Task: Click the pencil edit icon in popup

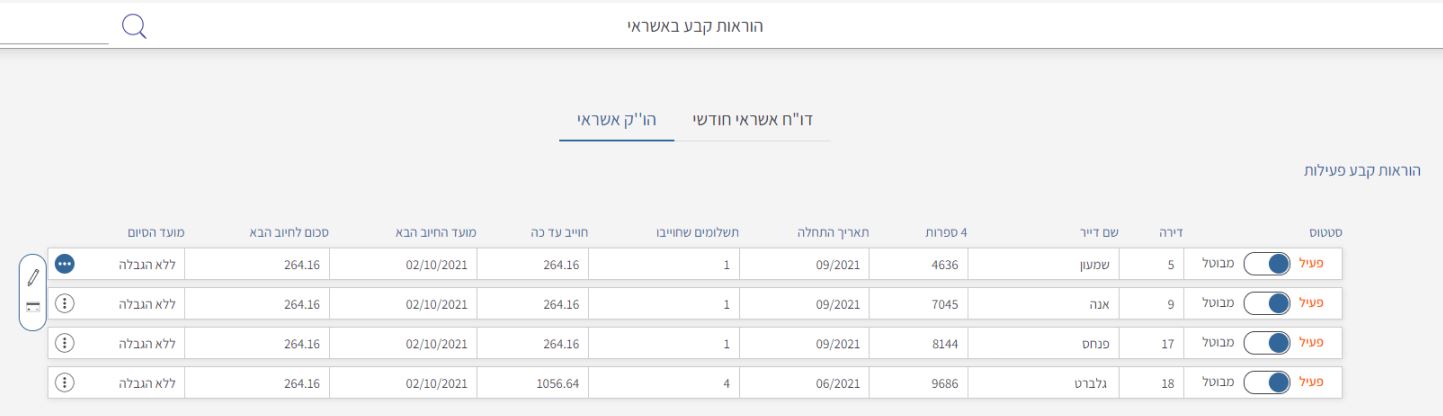Action: 33,274
